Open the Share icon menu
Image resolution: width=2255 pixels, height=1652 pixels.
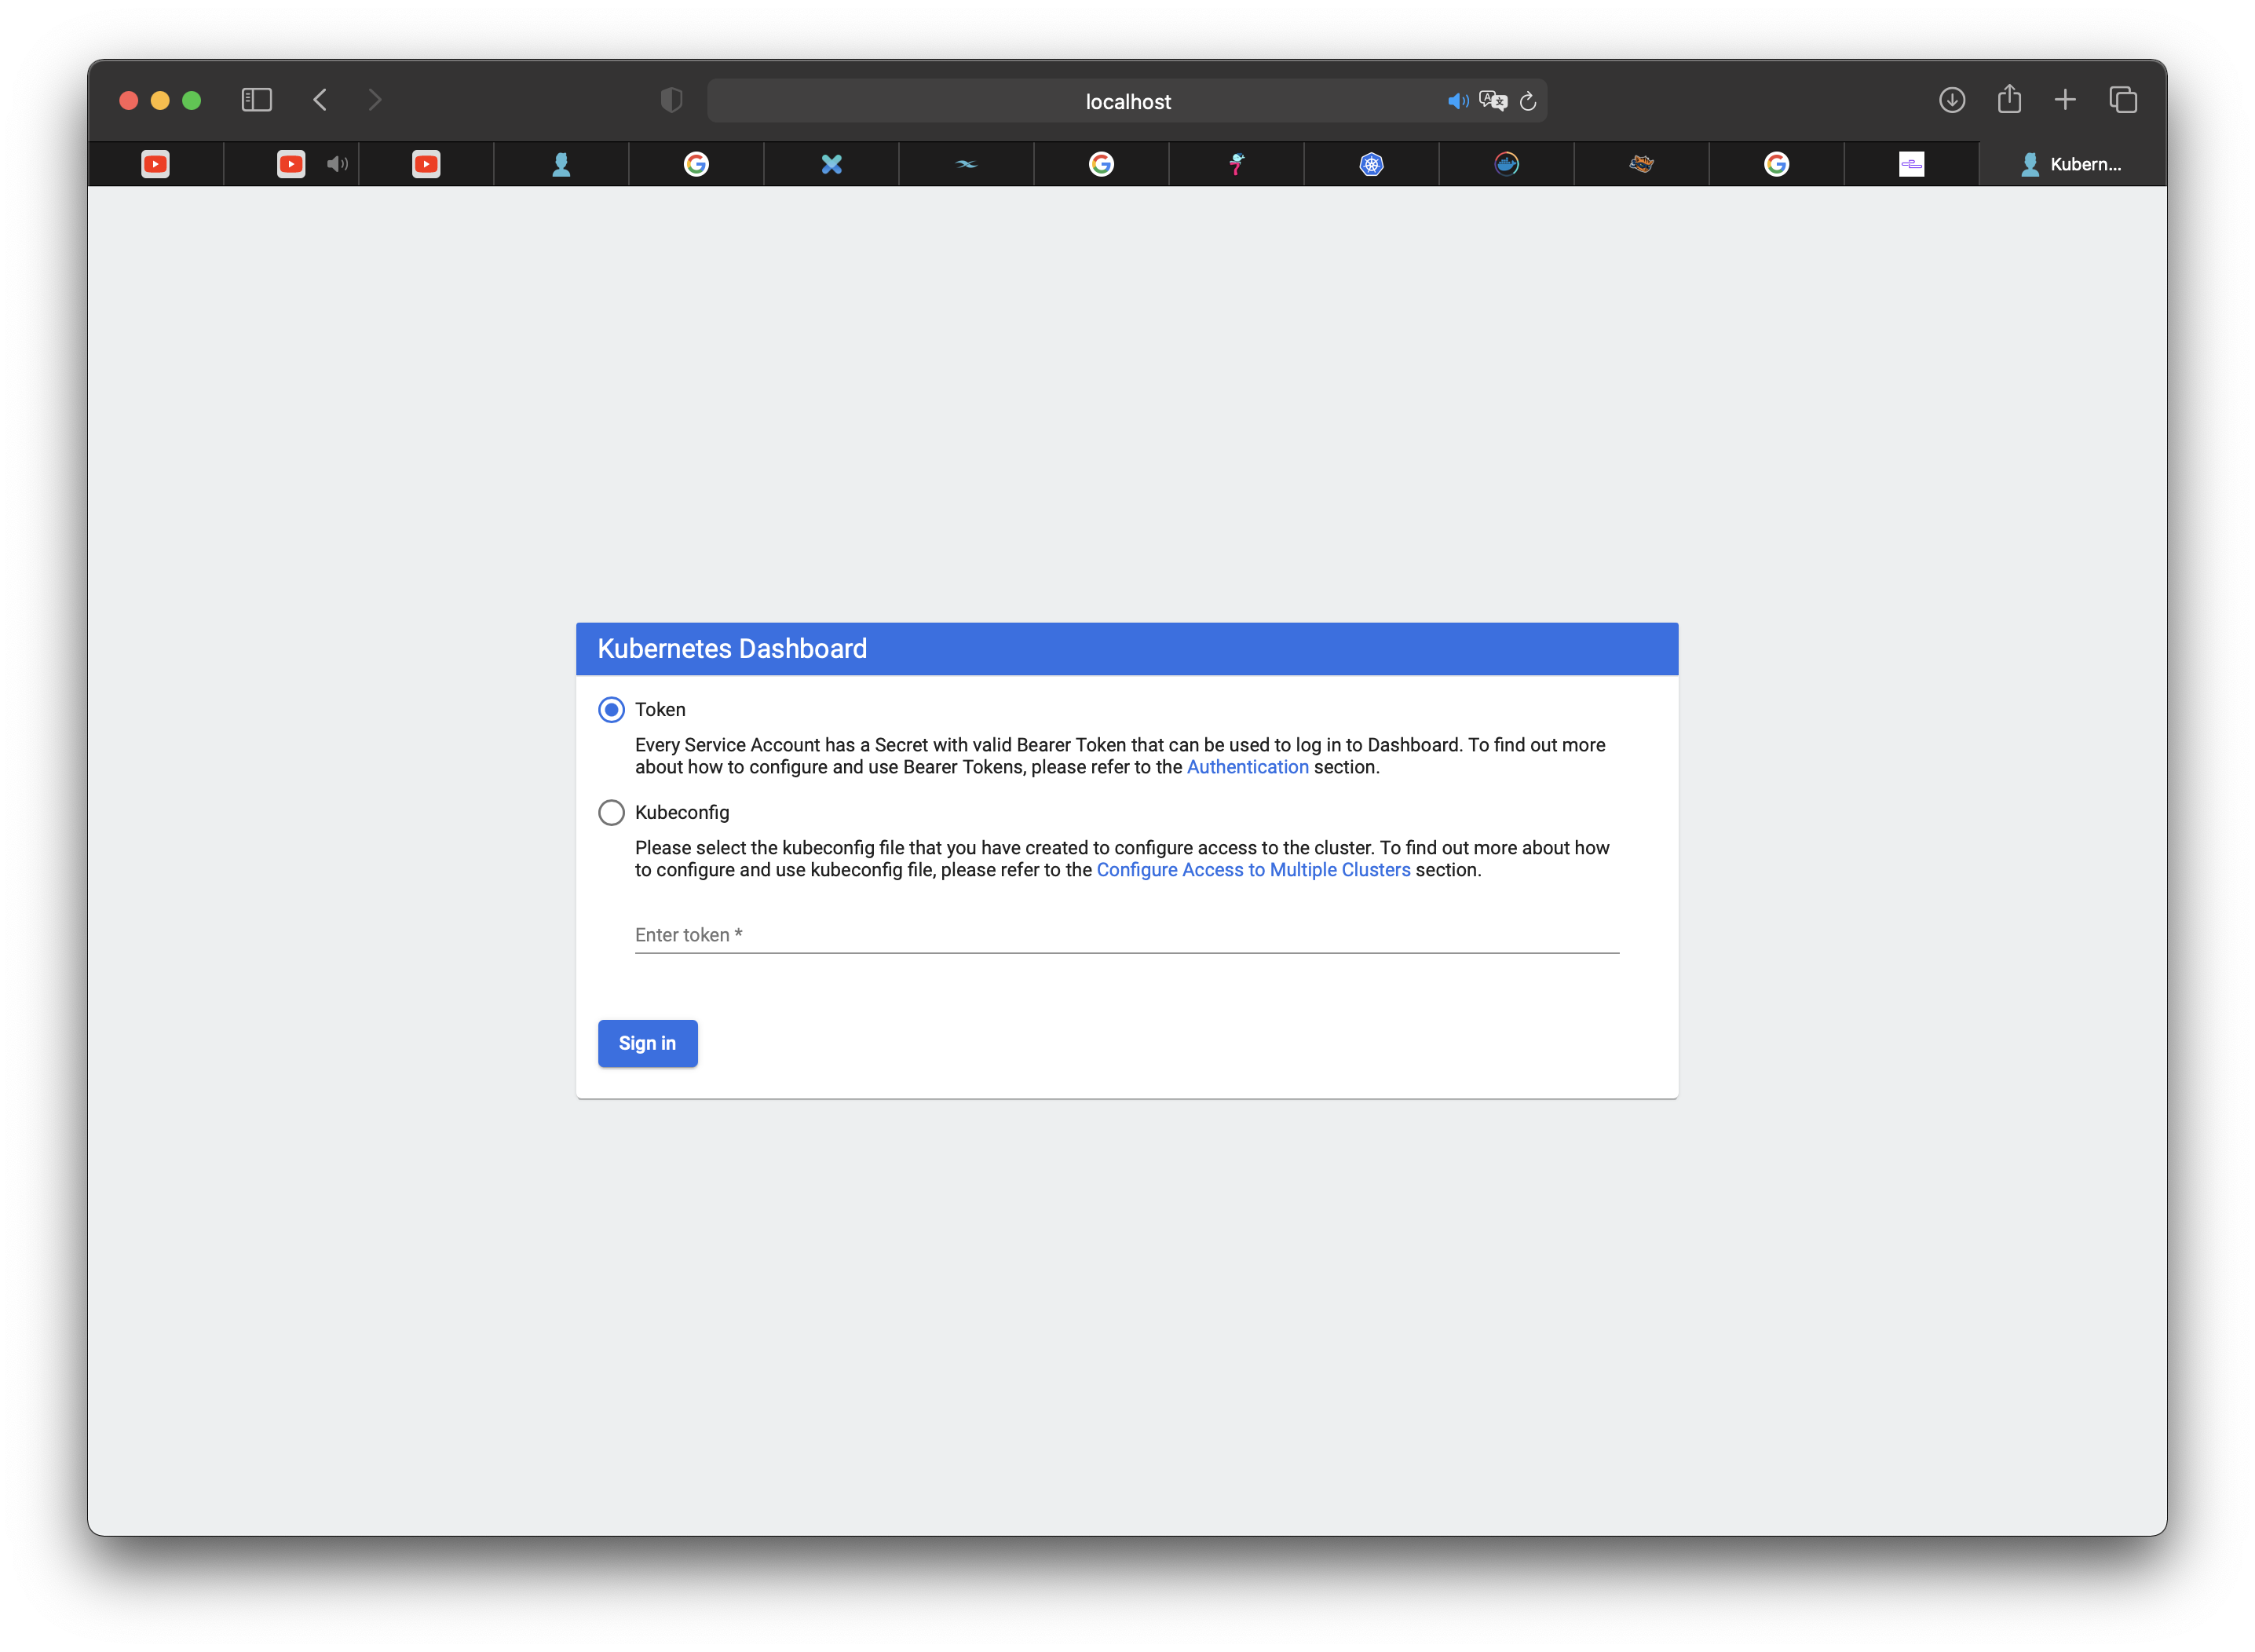2009,99
